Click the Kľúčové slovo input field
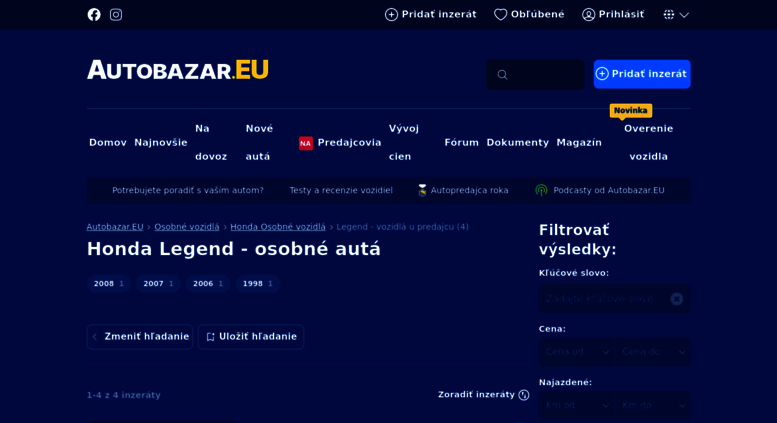 [614, 299]
